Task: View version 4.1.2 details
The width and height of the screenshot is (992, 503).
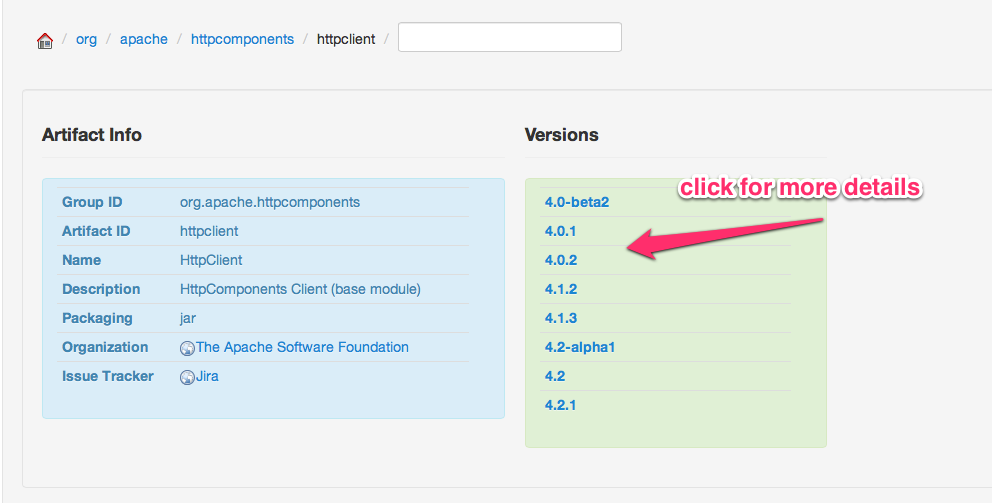Action: click(x=560, y=289)
